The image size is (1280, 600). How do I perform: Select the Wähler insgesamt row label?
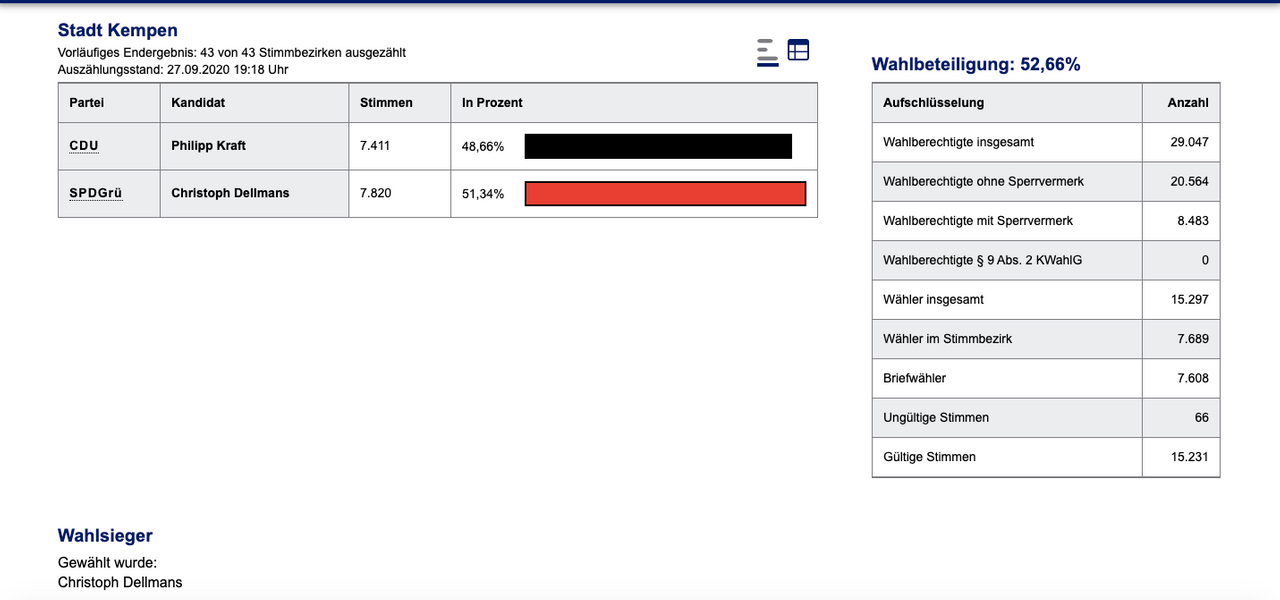934,299
